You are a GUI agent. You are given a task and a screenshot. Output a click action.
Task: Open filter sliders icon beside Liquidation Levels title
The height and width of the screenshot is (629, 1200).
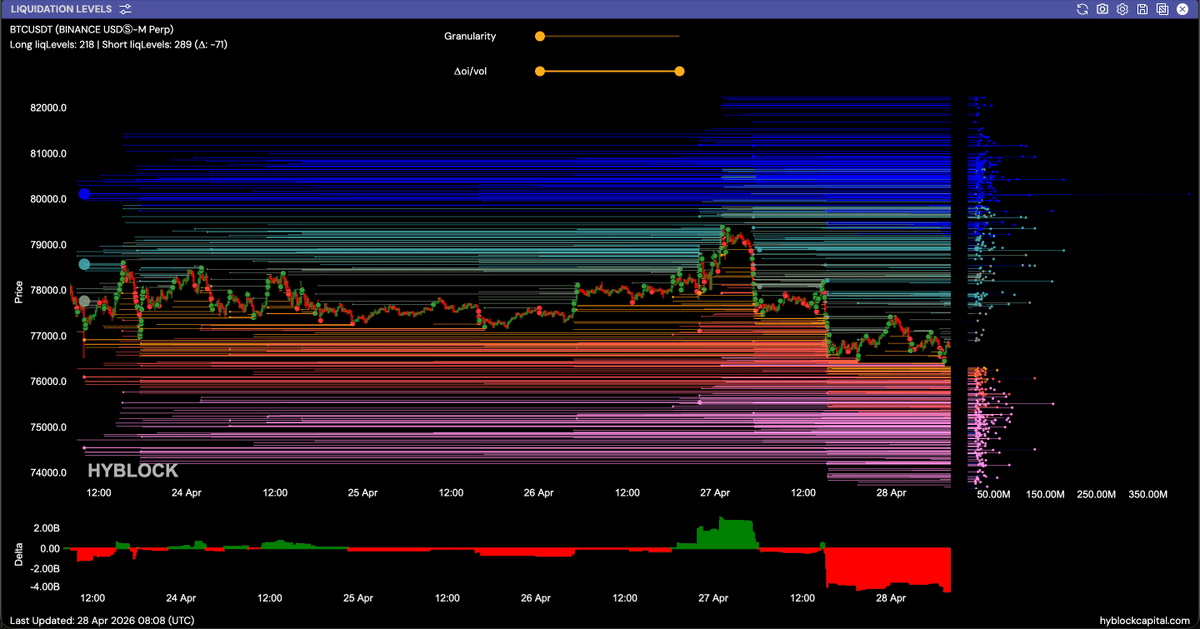tap(125, 9)
